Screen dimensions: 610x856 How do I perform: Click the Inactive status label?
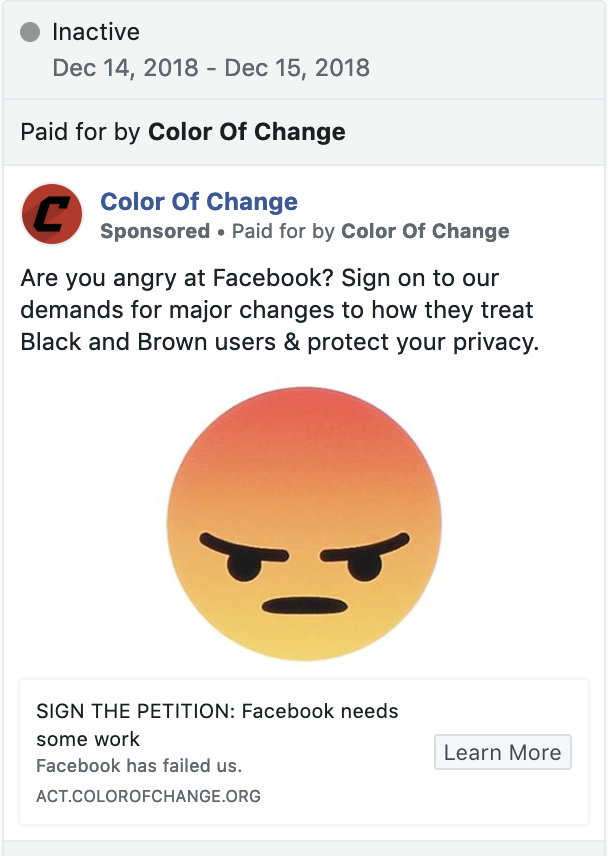click(x=96, y=32)
